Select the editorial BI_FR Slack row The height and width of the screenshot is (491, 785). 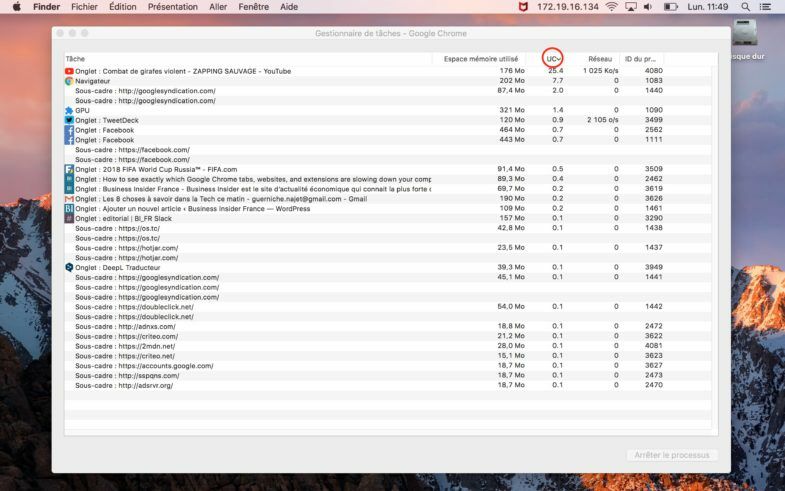point(388,219)
